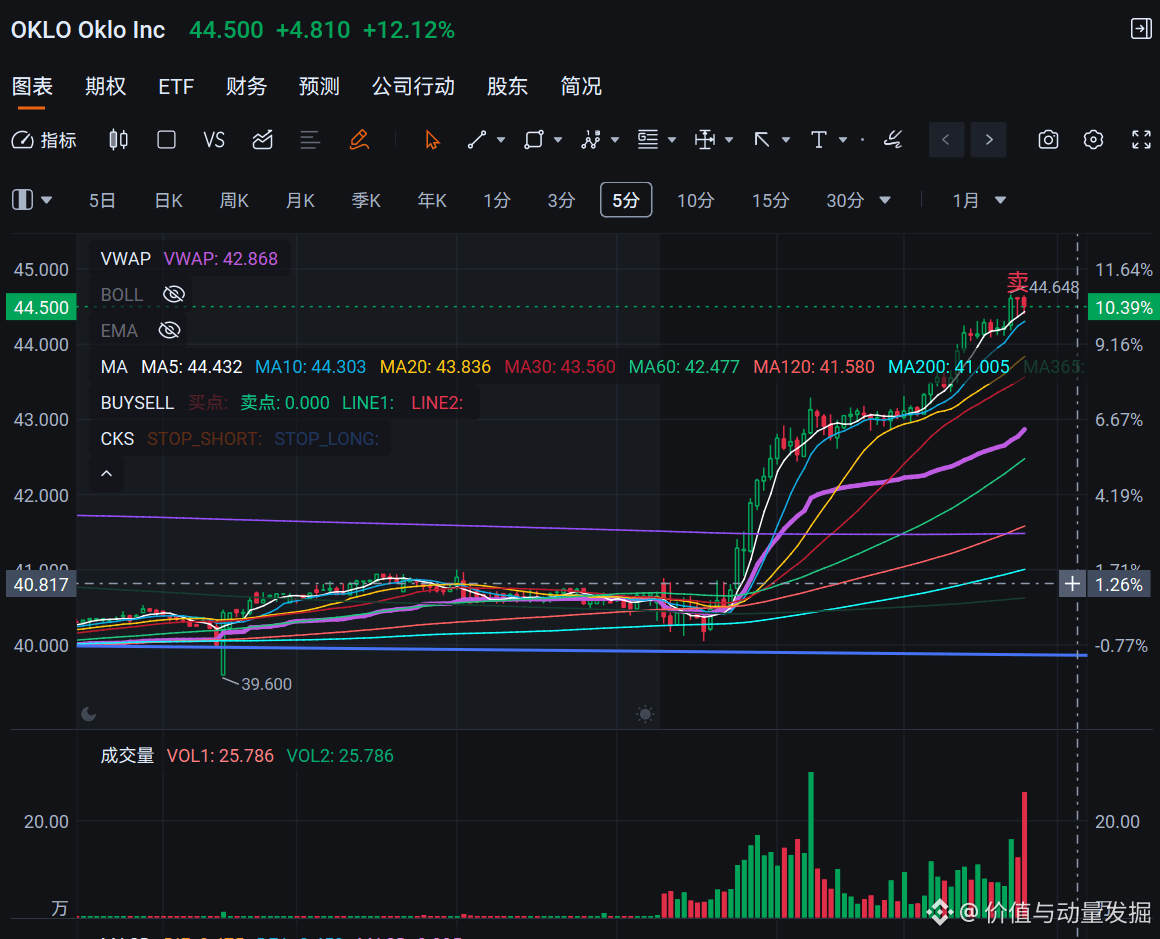The image size is (1160, 939).
Task: Go to previous with left arrow button
Action: click(x=945, y=140)
